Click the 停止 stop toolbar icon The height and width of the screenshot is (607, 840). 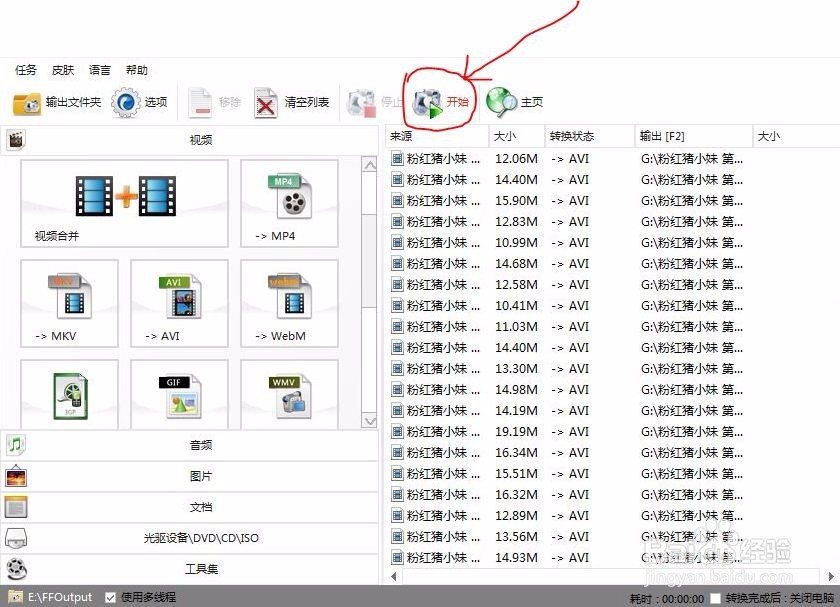pos(362,103)
